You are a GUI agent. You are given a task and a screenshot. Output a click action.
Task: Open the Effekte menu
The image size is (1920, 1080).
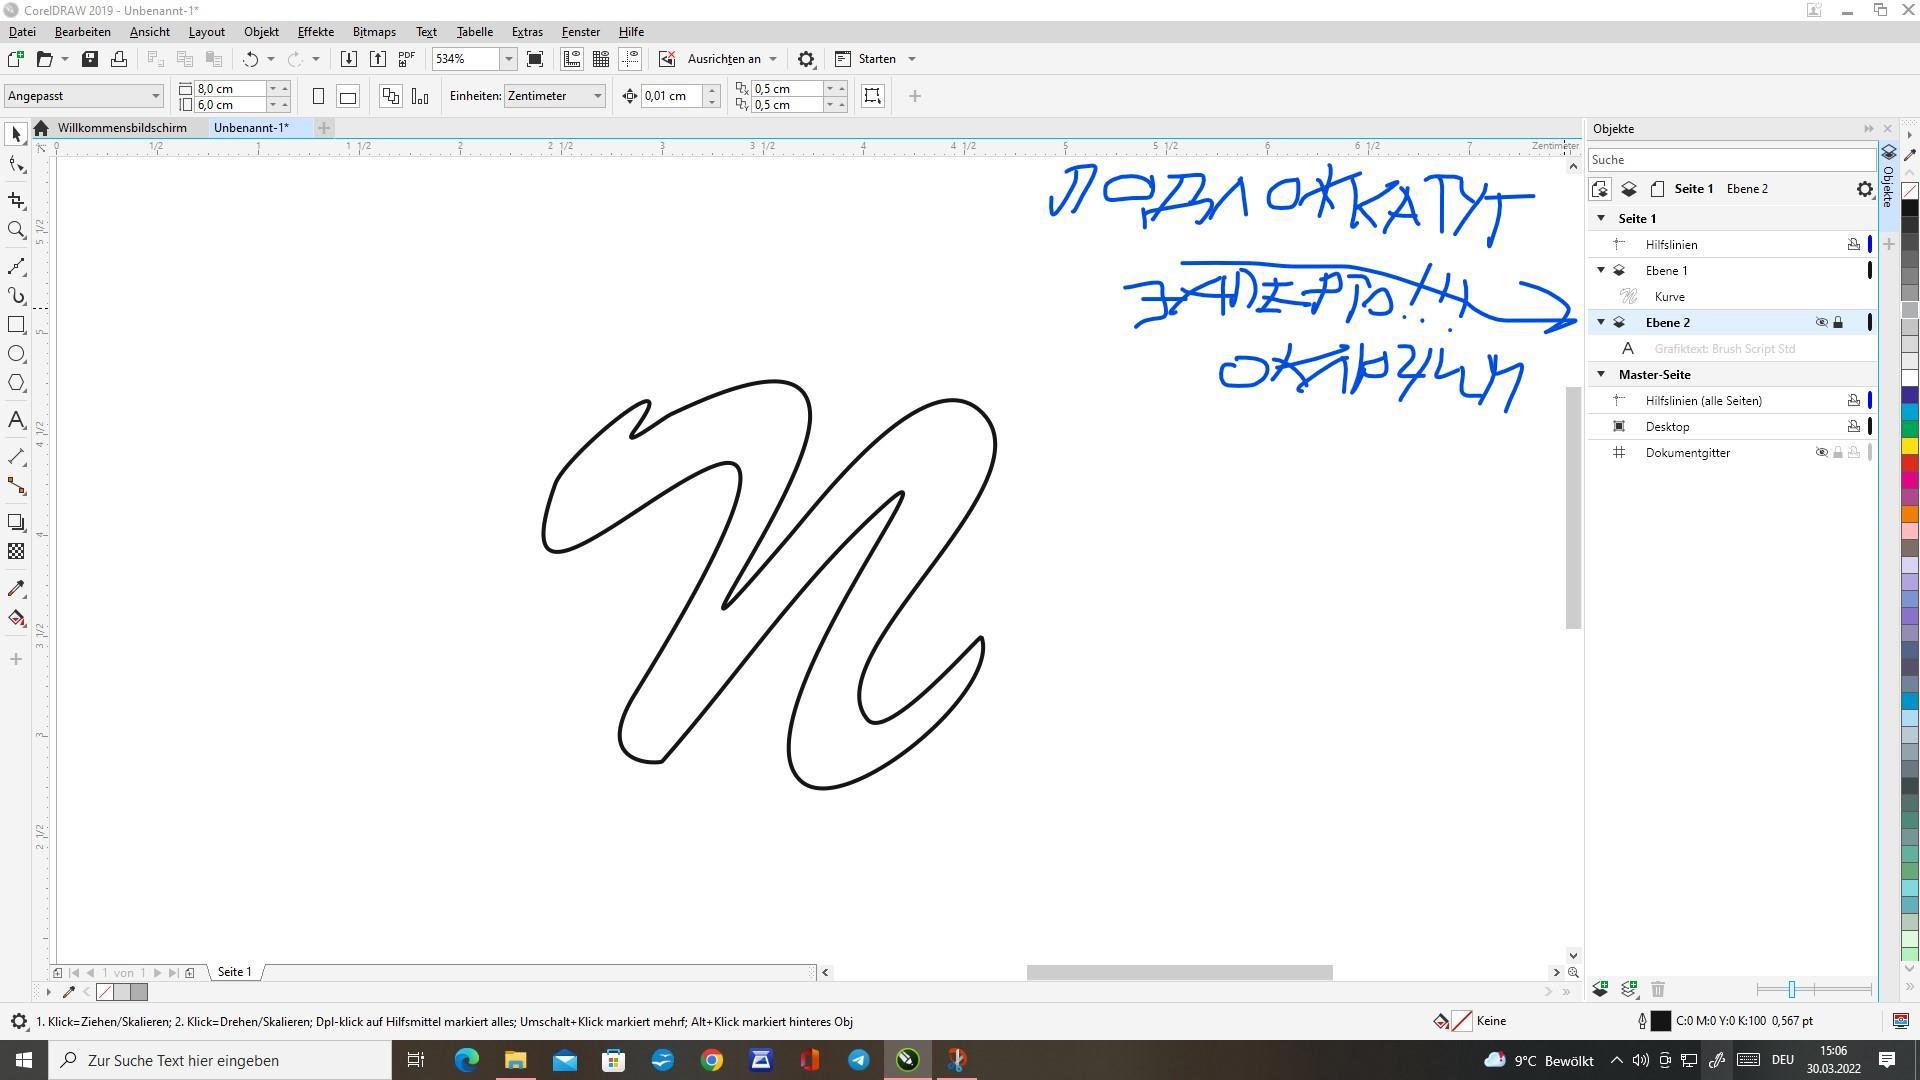[x=315, y=32]
